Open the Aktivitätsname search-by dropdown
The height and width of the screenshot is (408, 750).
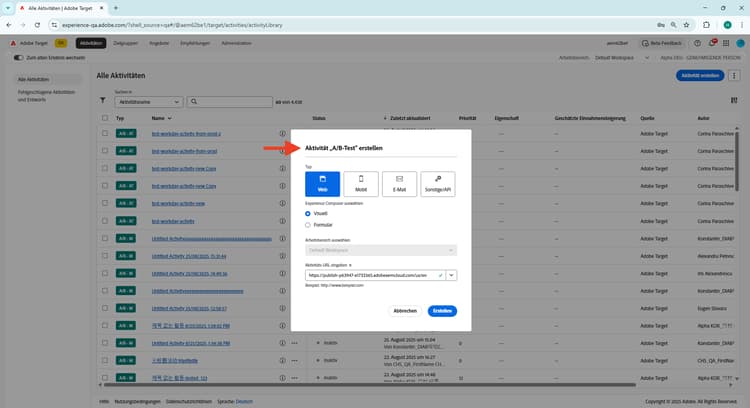[x=149, y=102]
